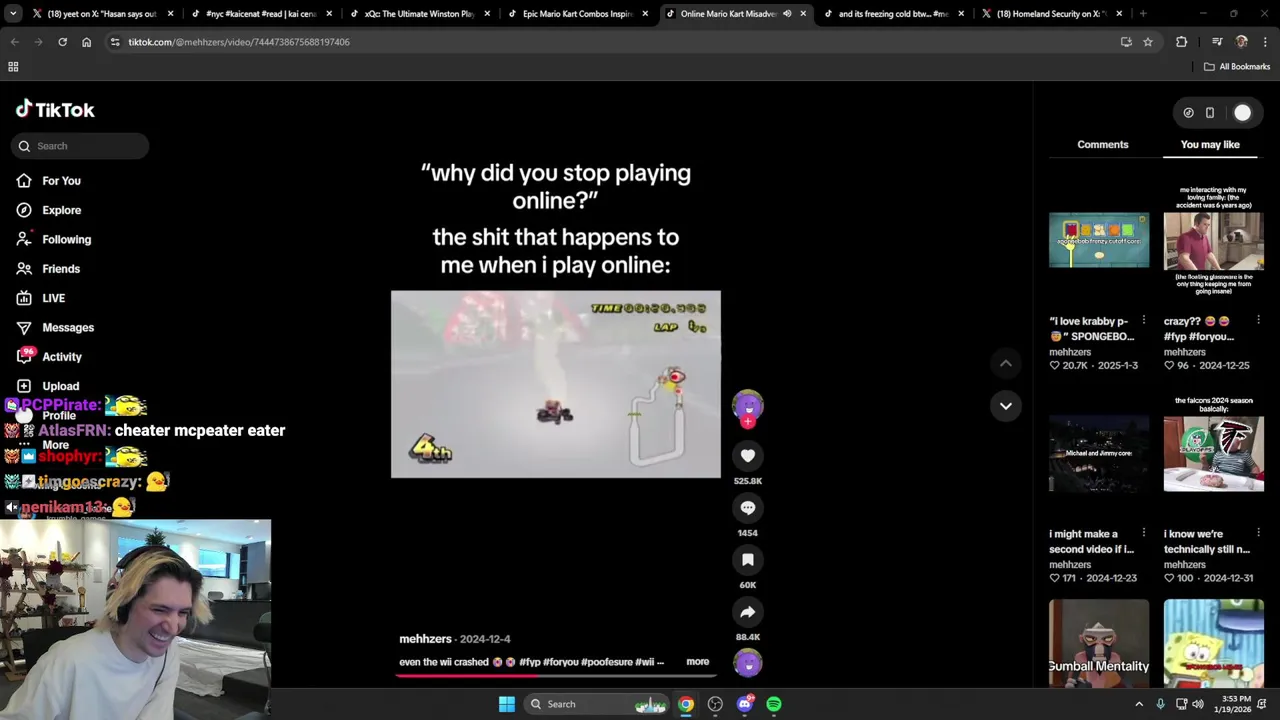This screenshot has height=720, width=1280.
Task: Click the get TikTok app phone icon
Action: pyautogui.click(x=1209, y=113)
